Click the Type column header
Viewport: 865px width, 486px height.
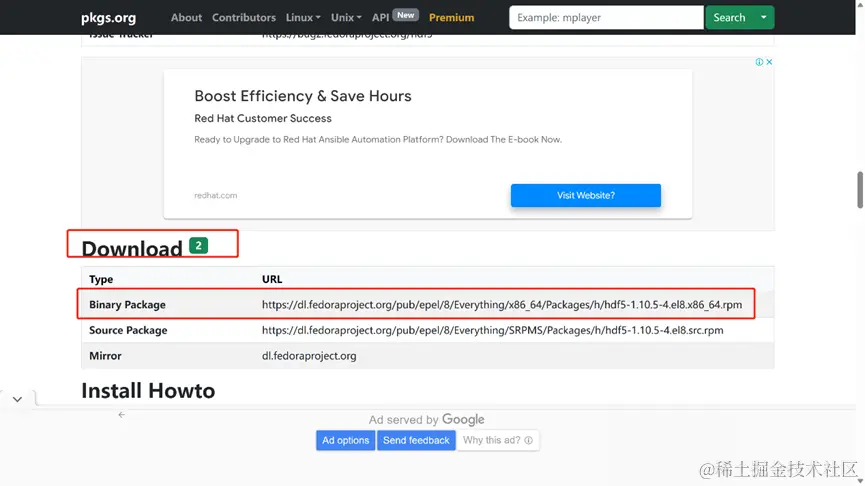click(101, 279)
